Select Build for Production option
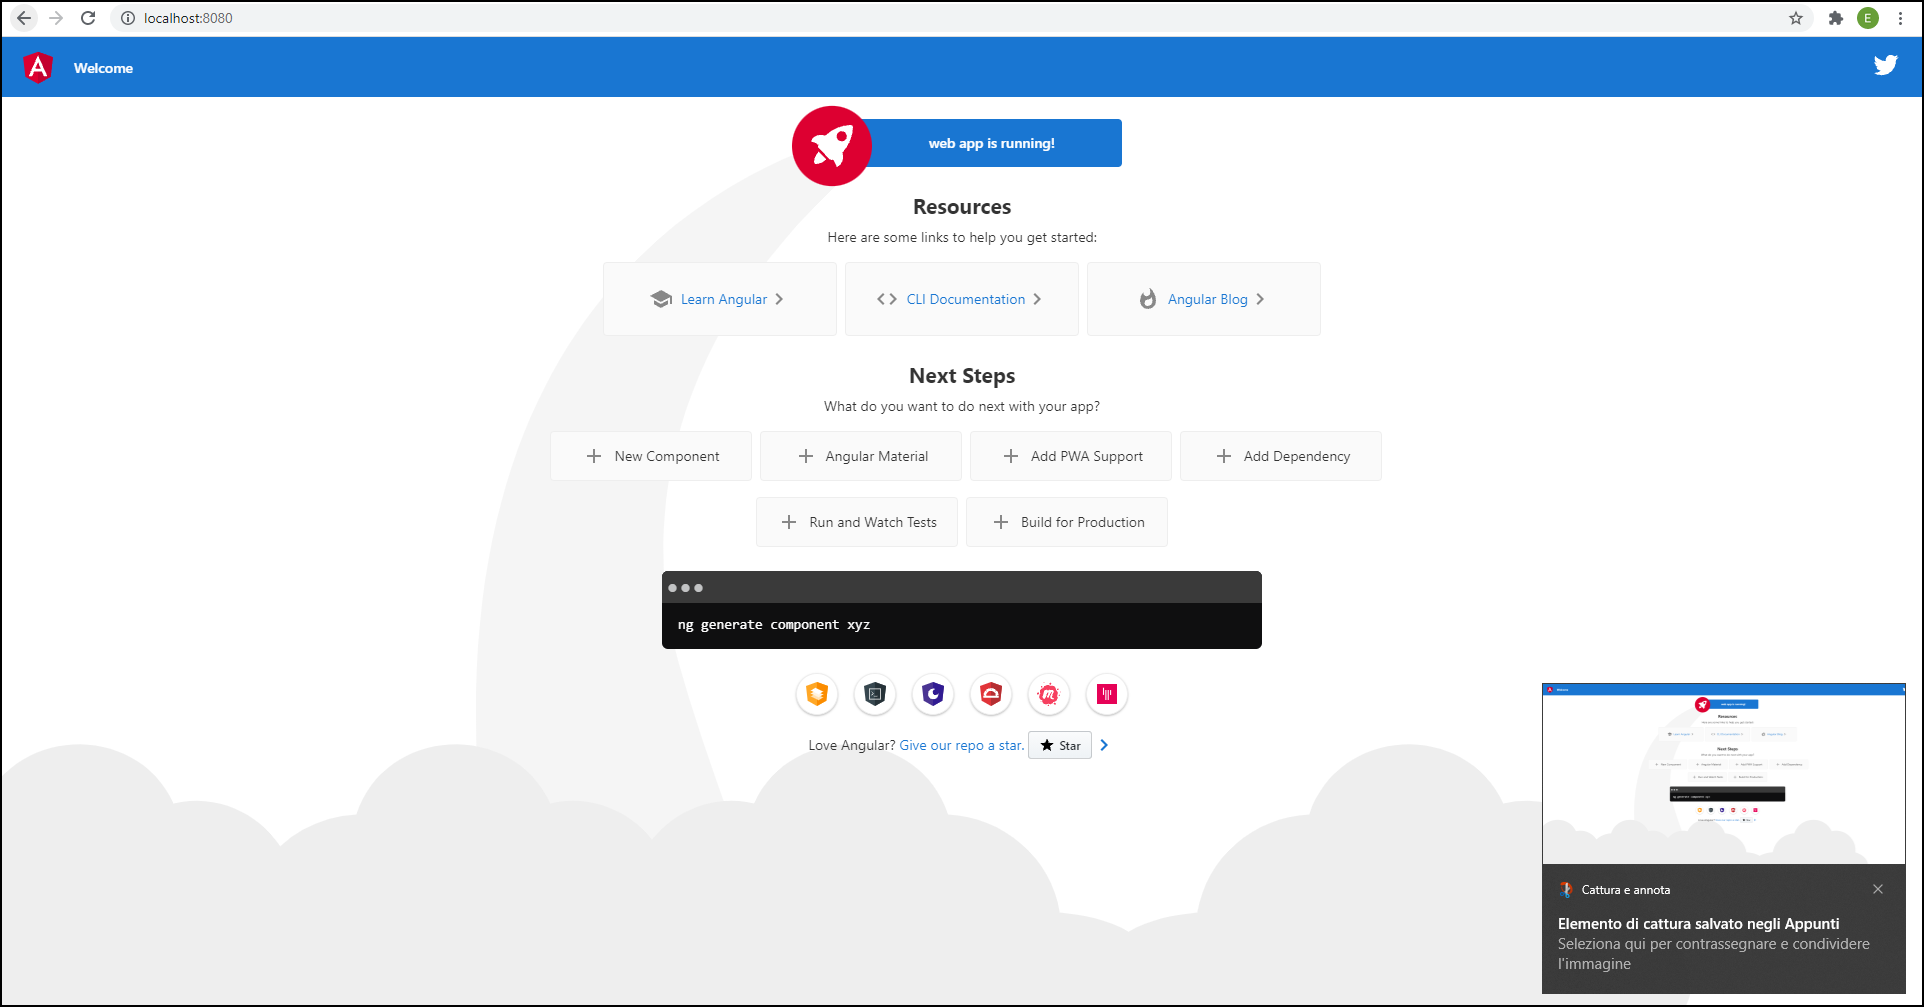The height and width of the screenshot is (1007, 1924). (x=1067, y=522)
